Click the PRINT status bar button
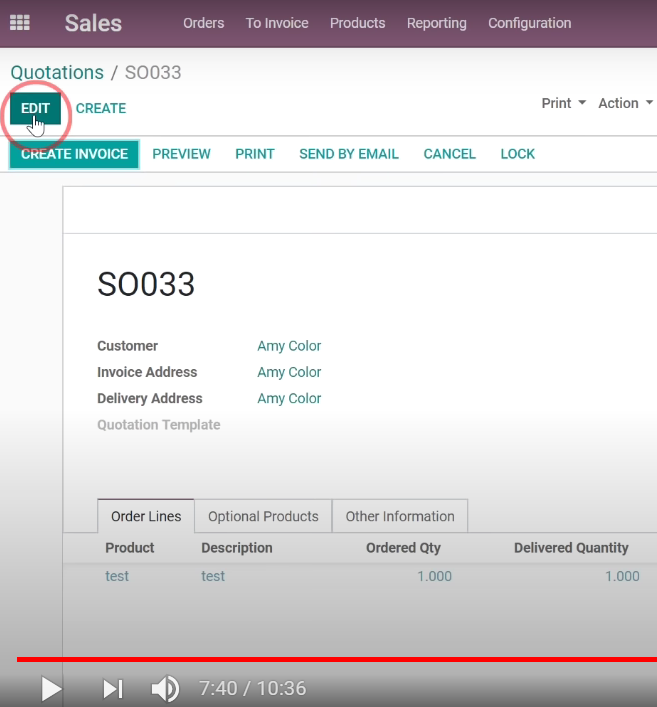Image resolution: width=657 pixels, height=707 pixels. pos(255,154)
